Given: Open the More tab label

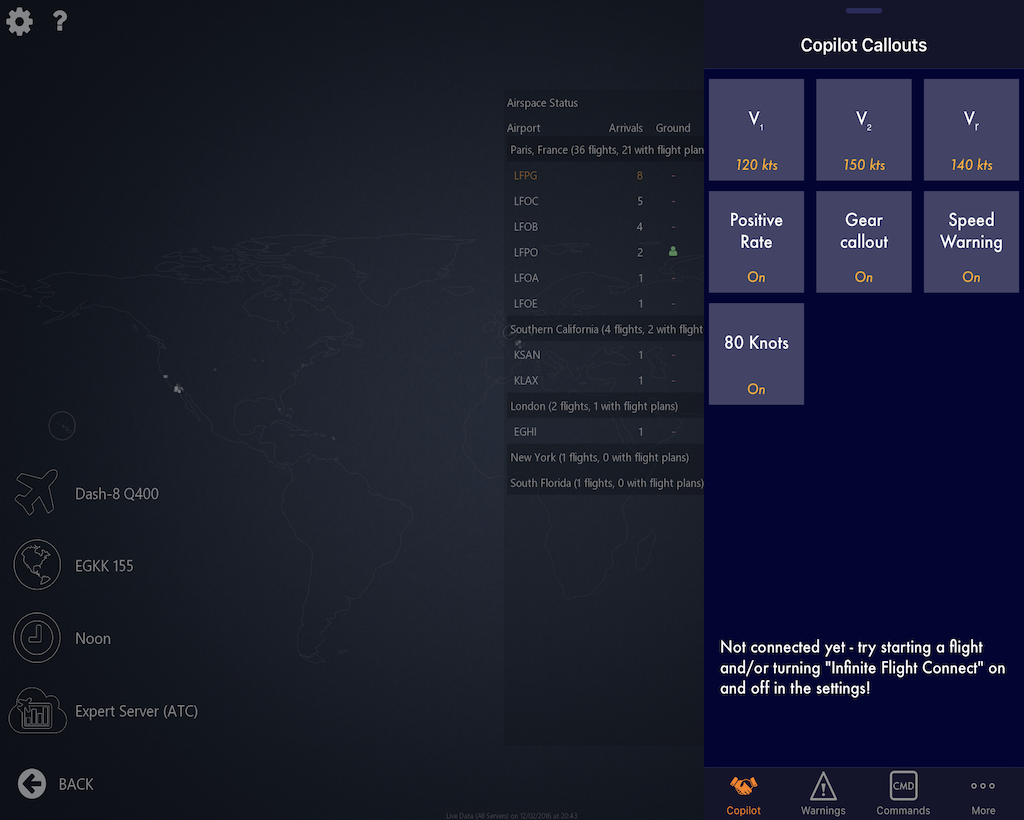Looking at the screenshot, I should pos(983,810).
